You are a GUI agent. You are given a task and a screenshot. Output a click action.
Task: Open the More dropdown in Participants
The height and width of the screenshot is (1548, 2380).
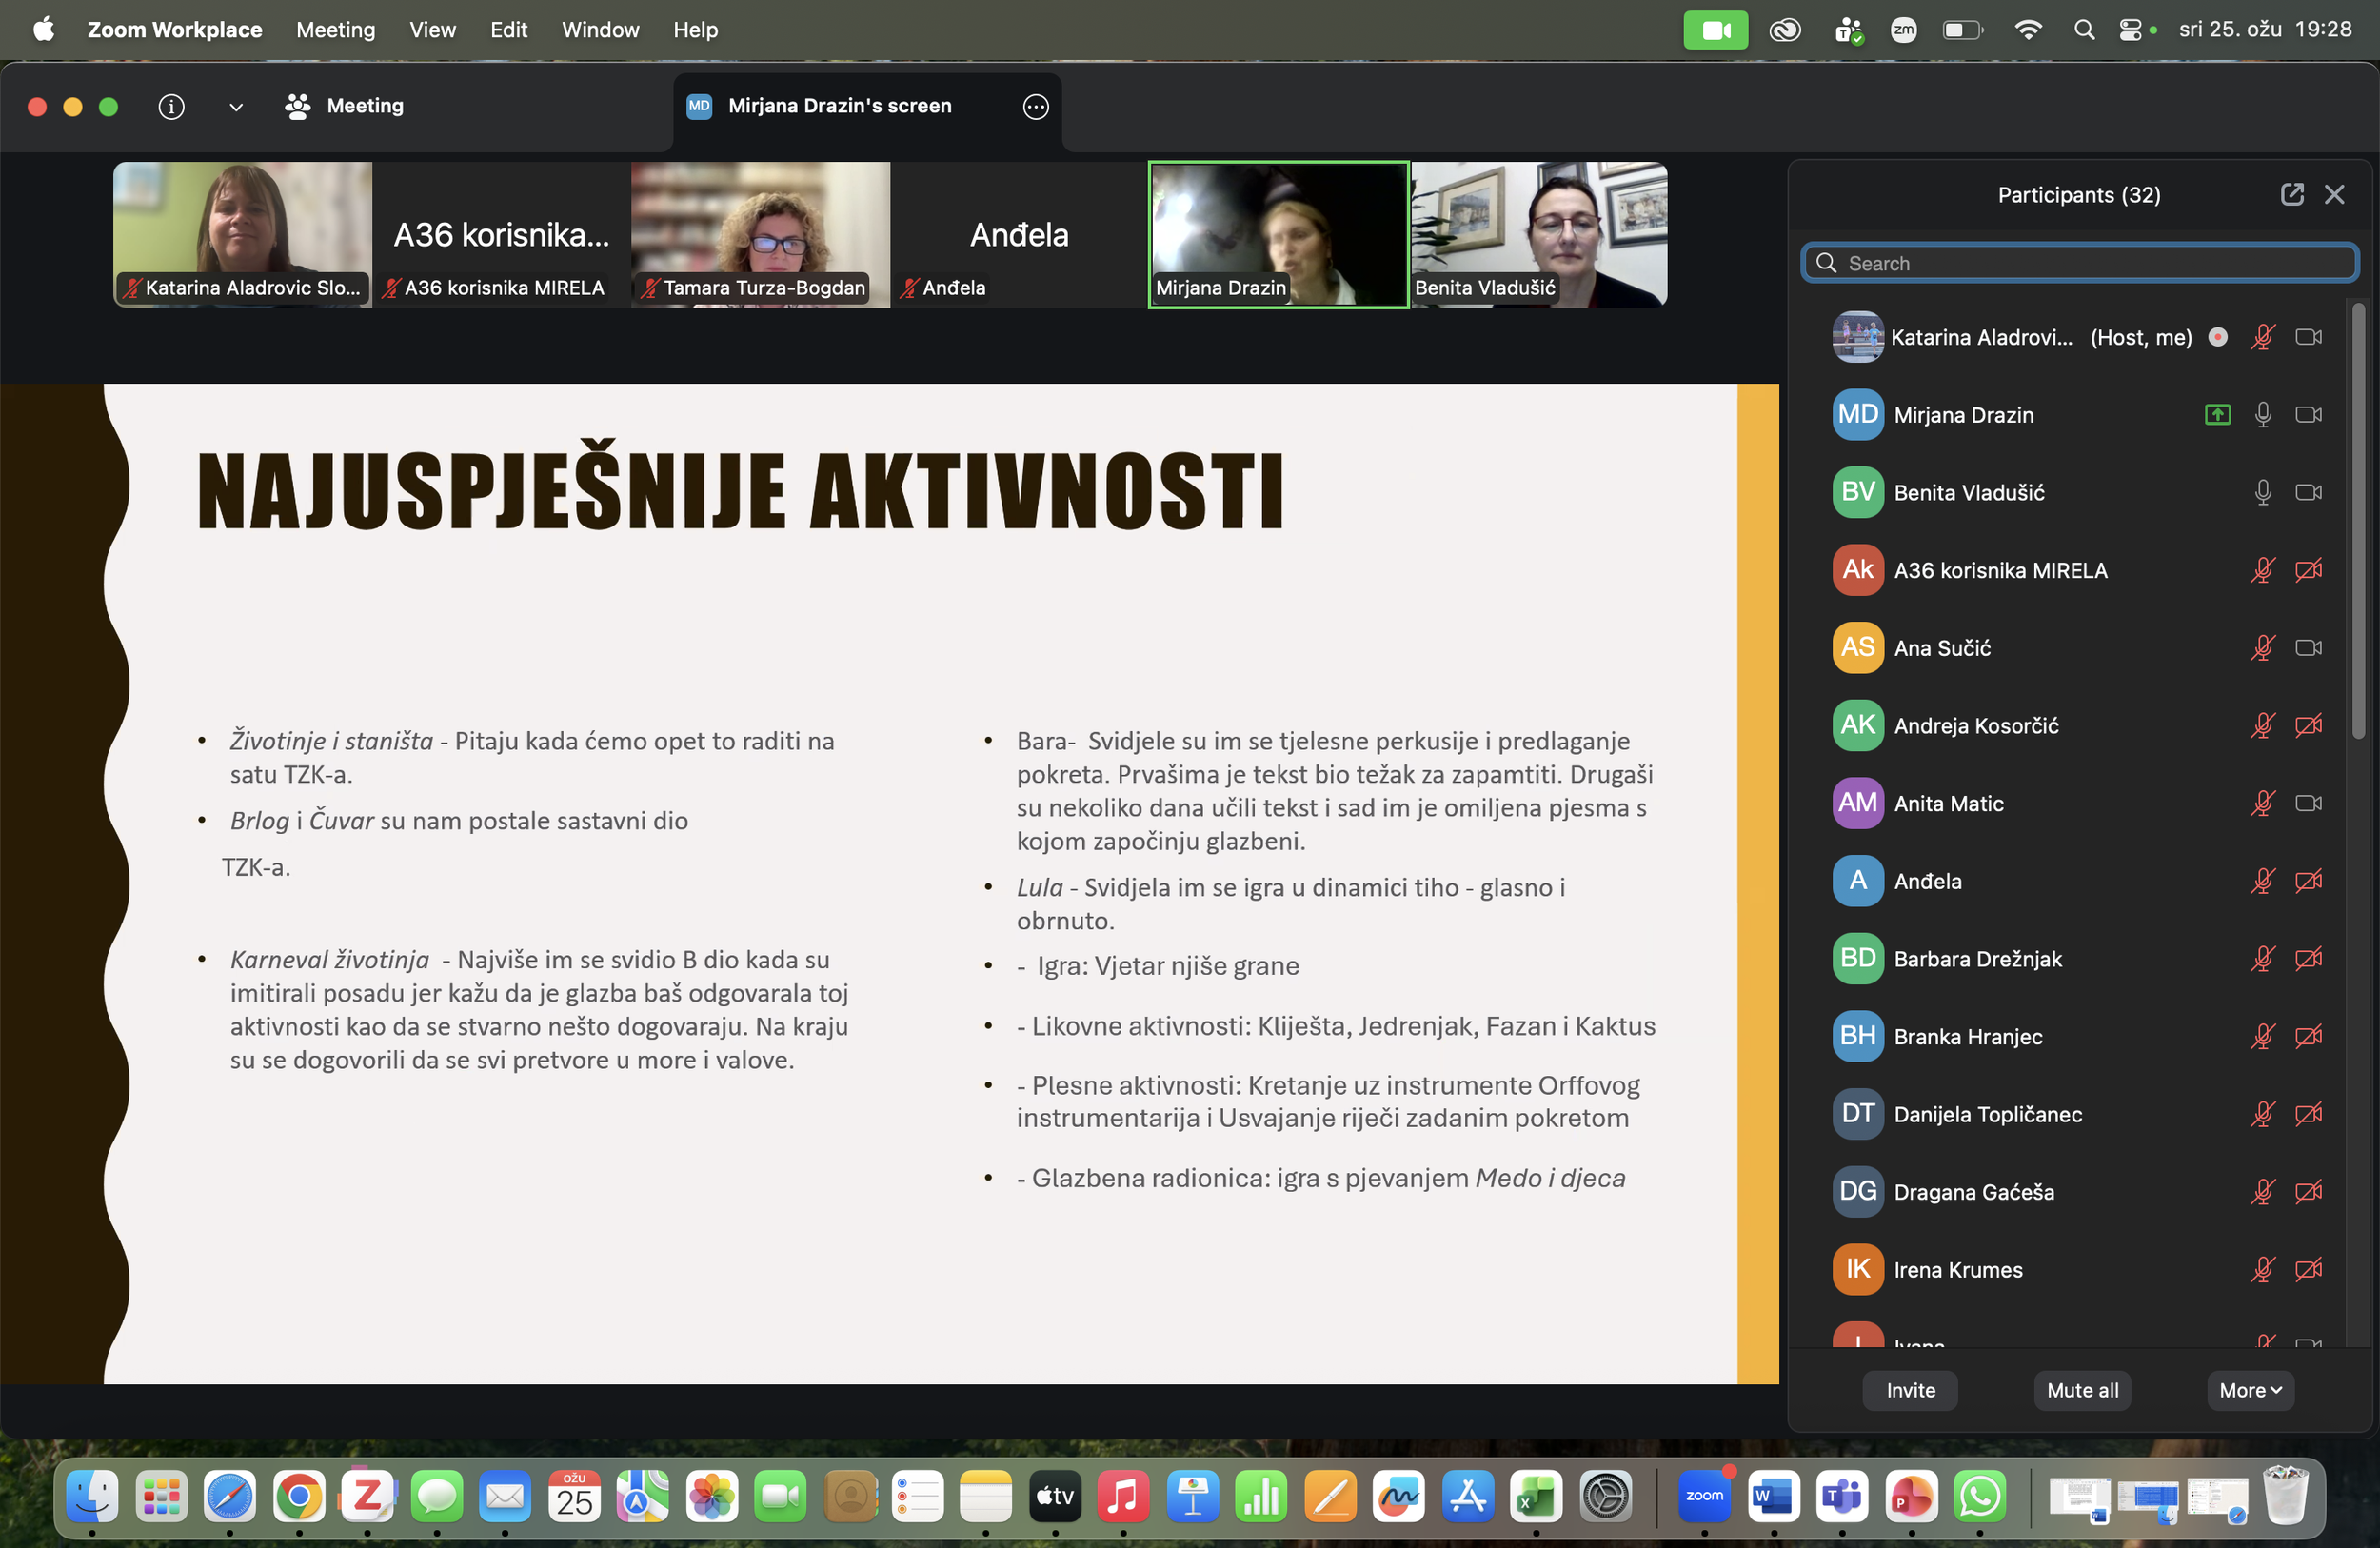(2250, 1390)
